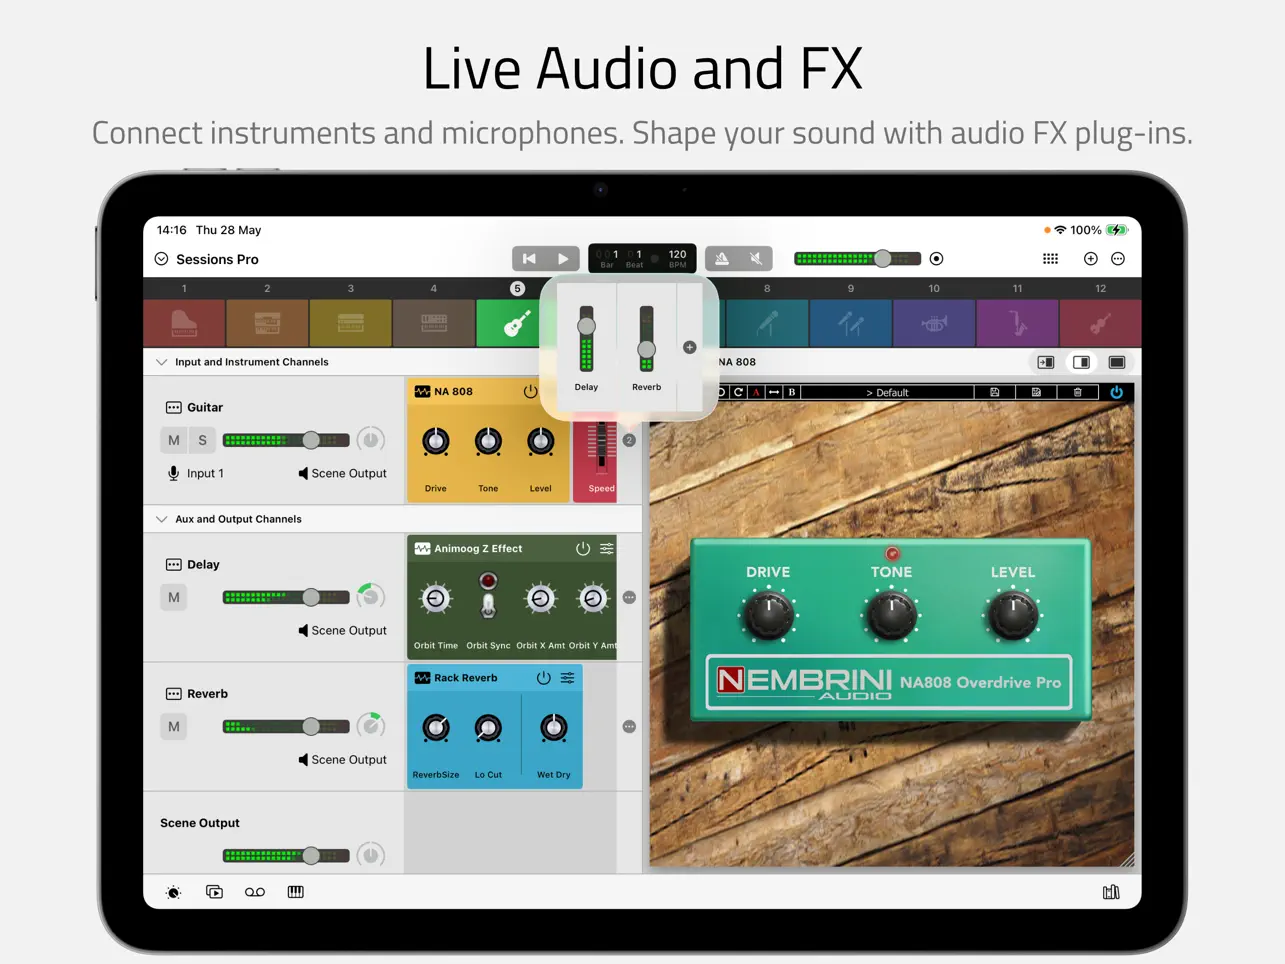Open the Default preset menu in plug-in header
The height and width of the screenshot is (964, 1285).
coord(887,392)
